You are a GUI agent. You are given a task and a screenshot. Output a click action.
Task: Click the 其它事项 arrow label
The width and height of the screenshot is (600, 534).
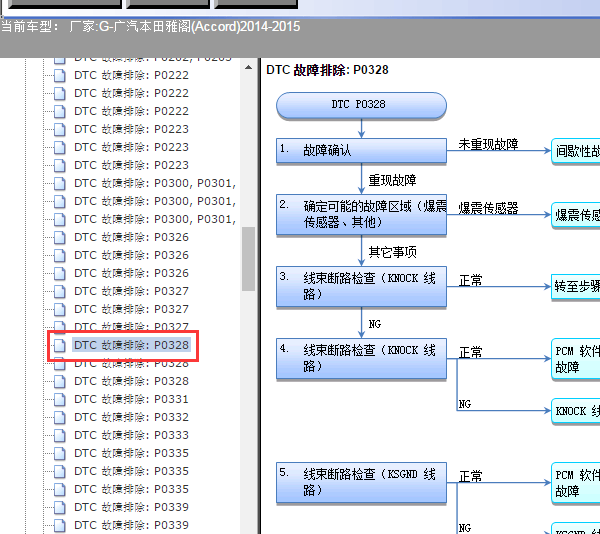pyautogui.click(x=392, y=252)
